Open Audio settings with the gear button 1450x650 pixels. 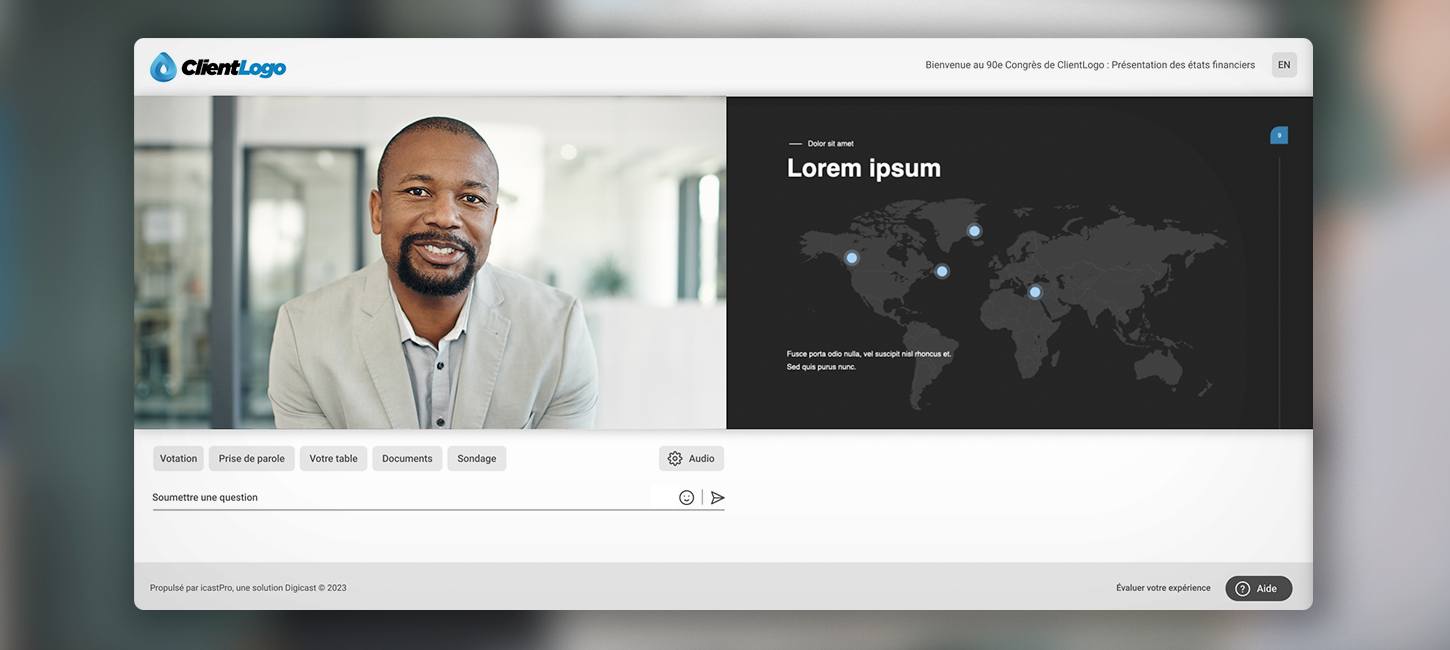[691, 458]
